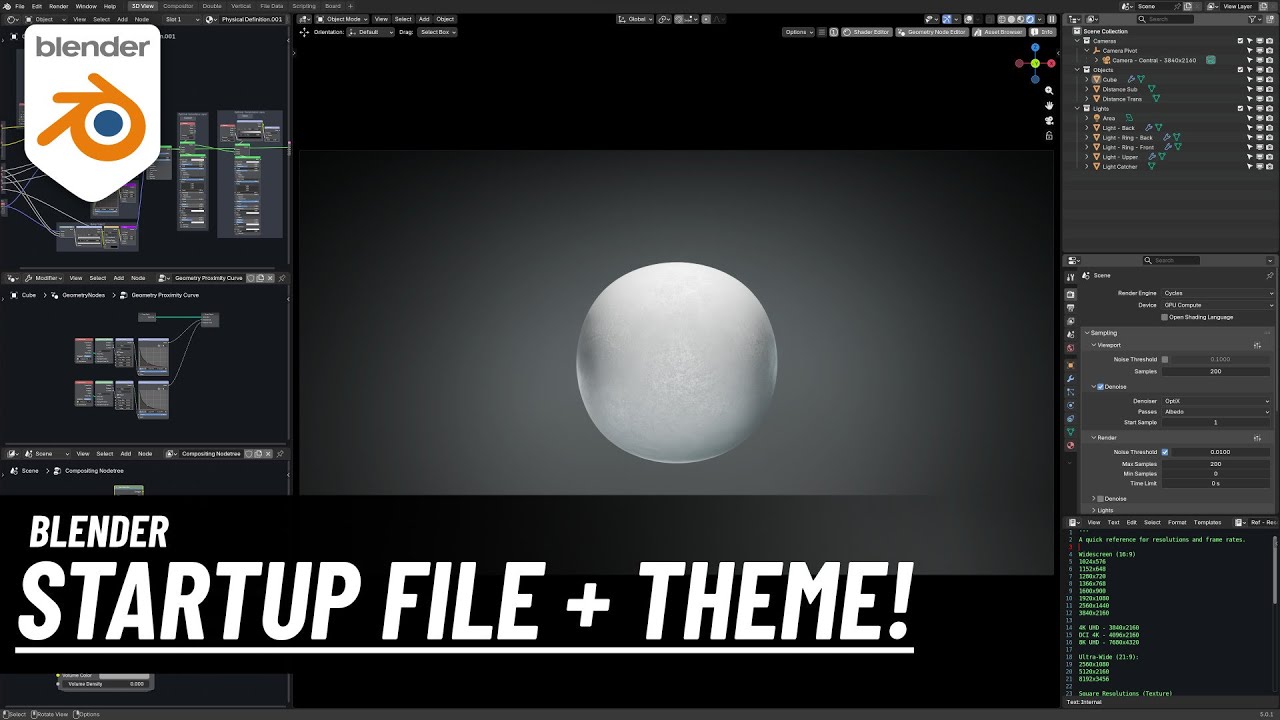Open Device dropdown showing GPU Compute

pyautogui.click(x=1218, y=305)
